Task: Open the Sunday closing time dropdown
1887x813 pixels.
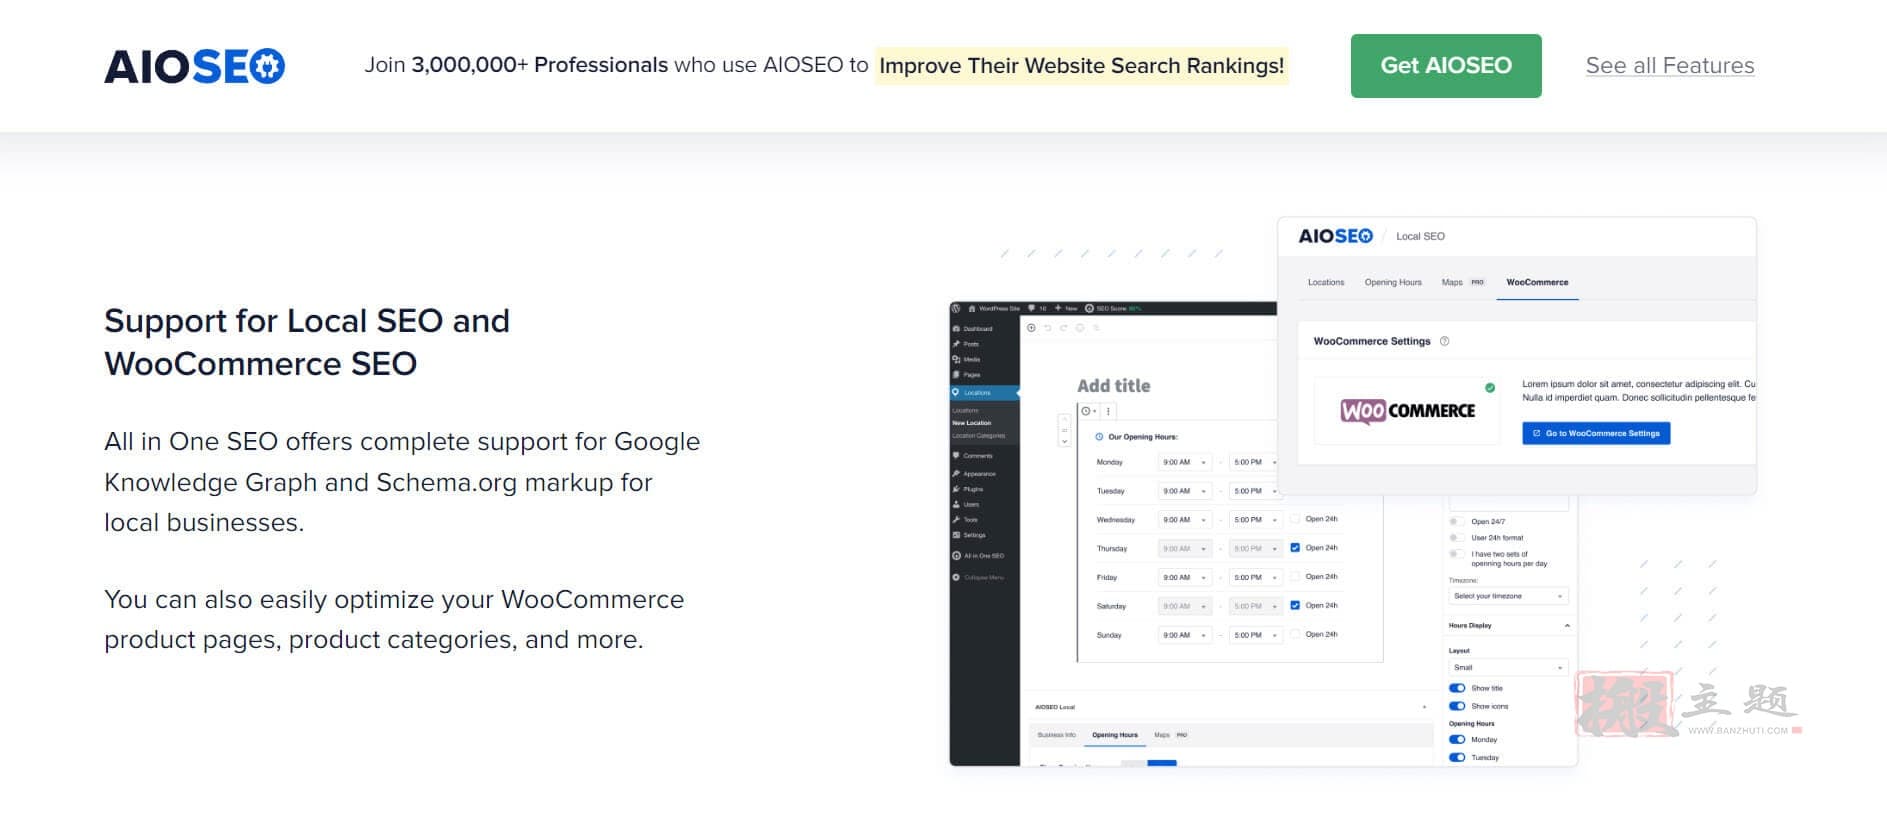Action: 1256,635
